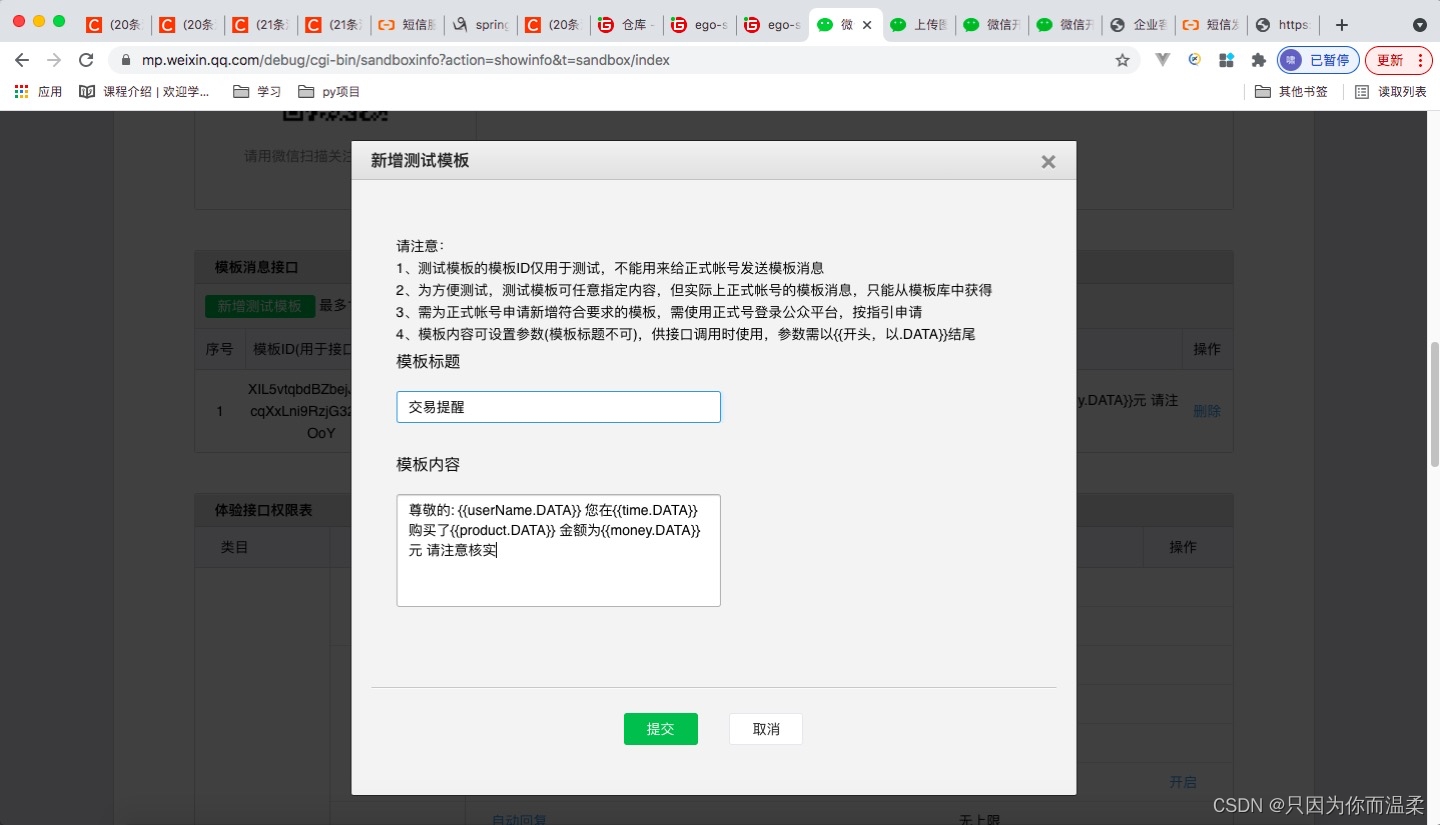Image resolution: width=1440 pixels, height=825 pixels.
Task: Open the 应用 apps shortcut in the bookmarks bar
Action: [x=38, y=91]
